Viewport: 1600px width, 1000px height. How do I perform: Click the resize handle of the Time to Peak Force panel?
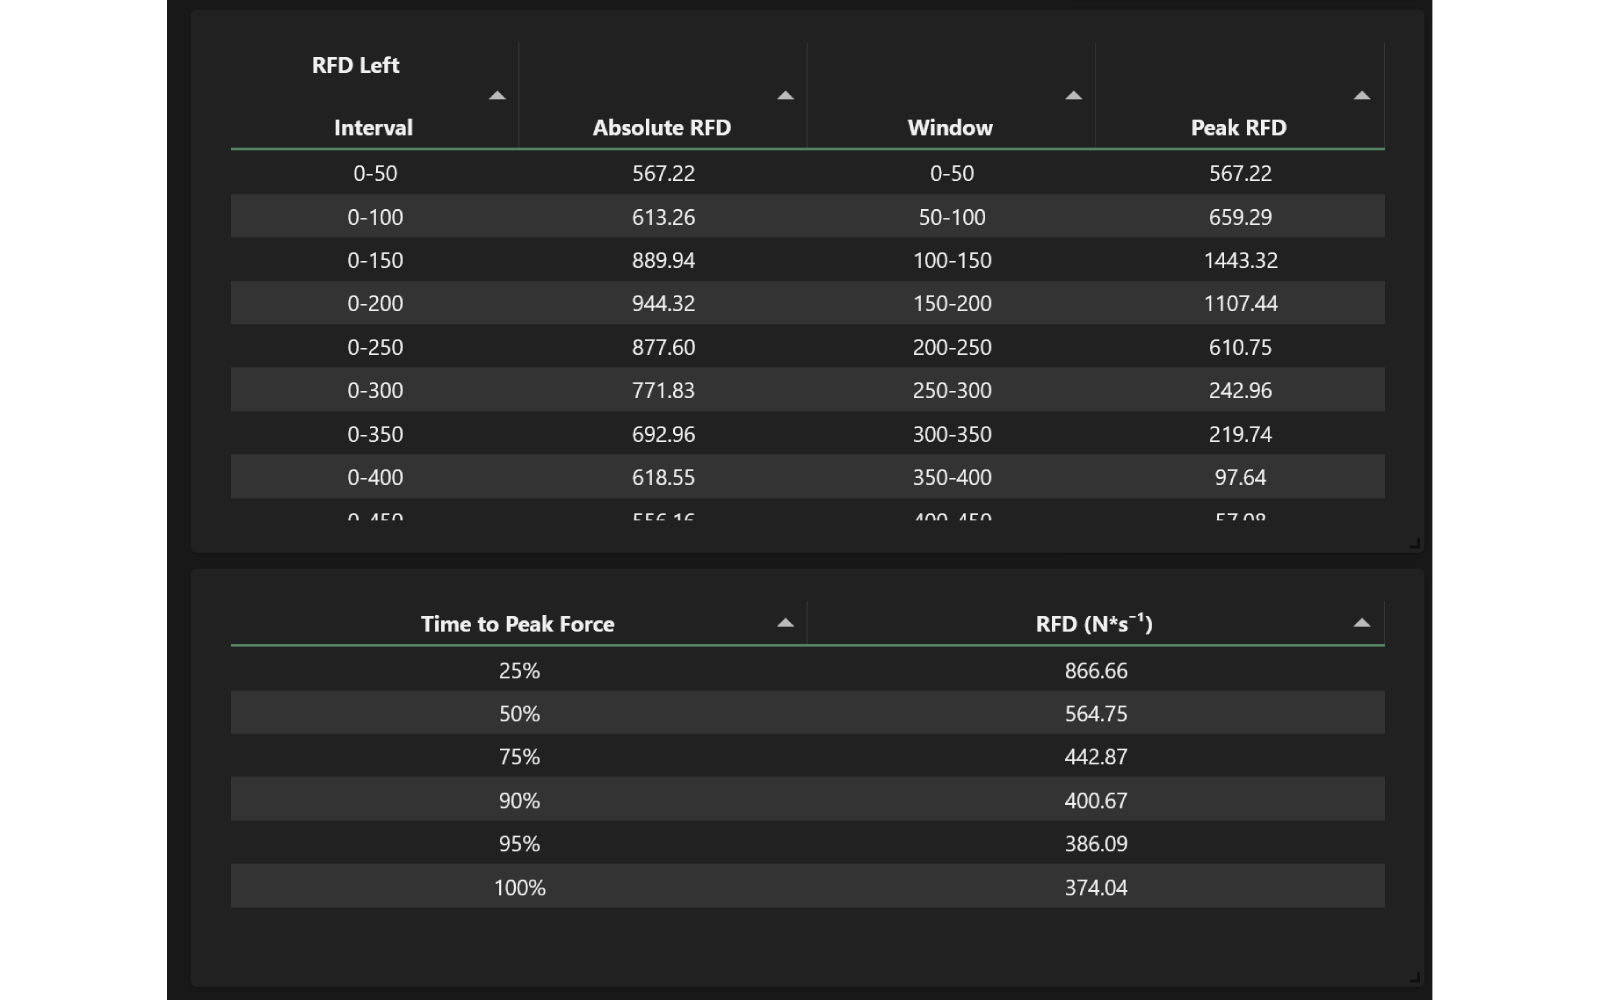[1414, 977]
